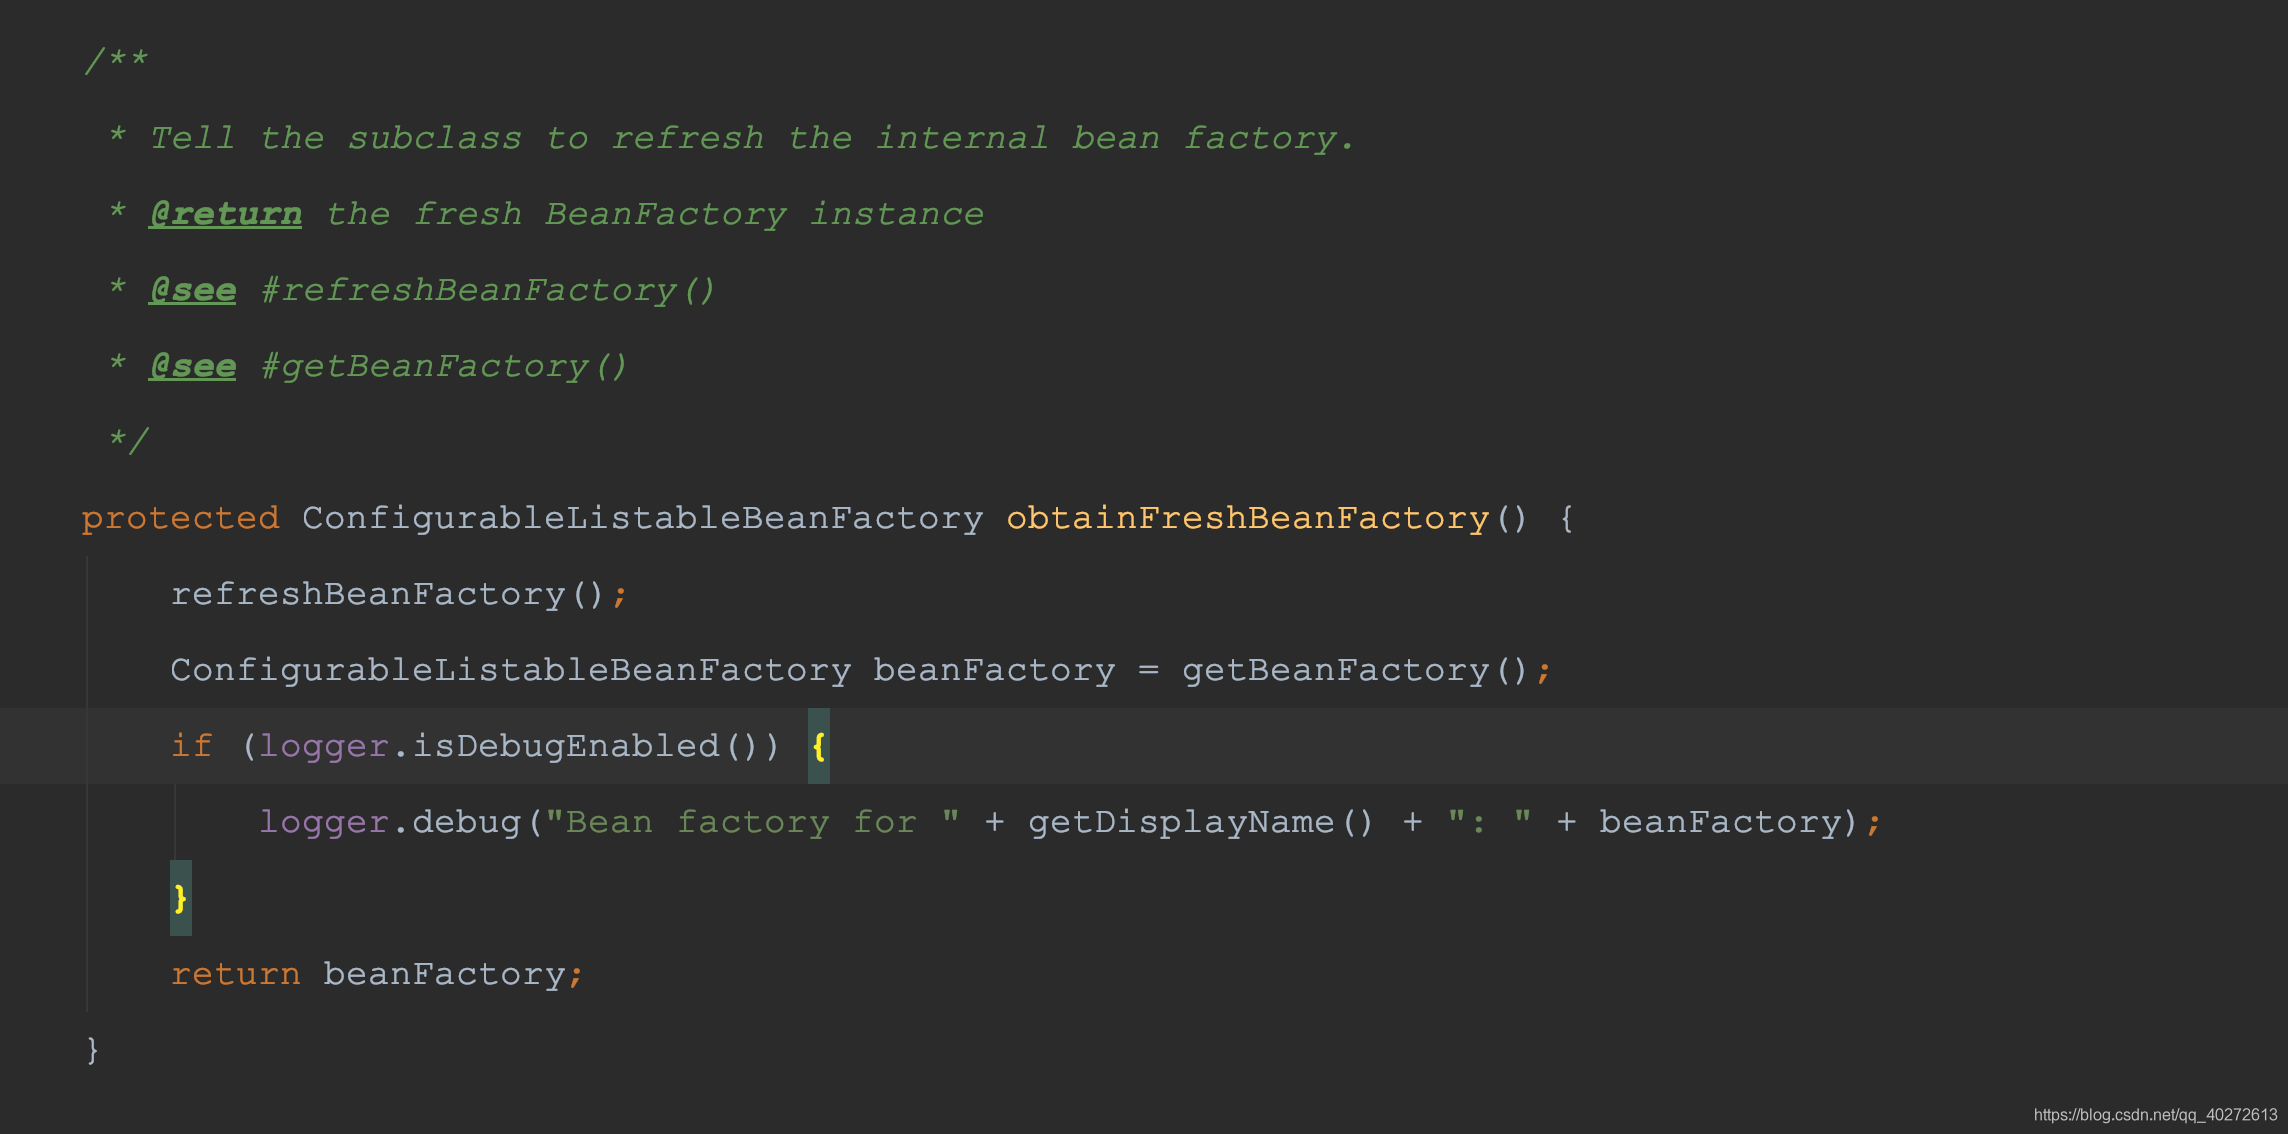Click beanFactory in the return statement
2288x1134 pixels.
click(444, 974)
